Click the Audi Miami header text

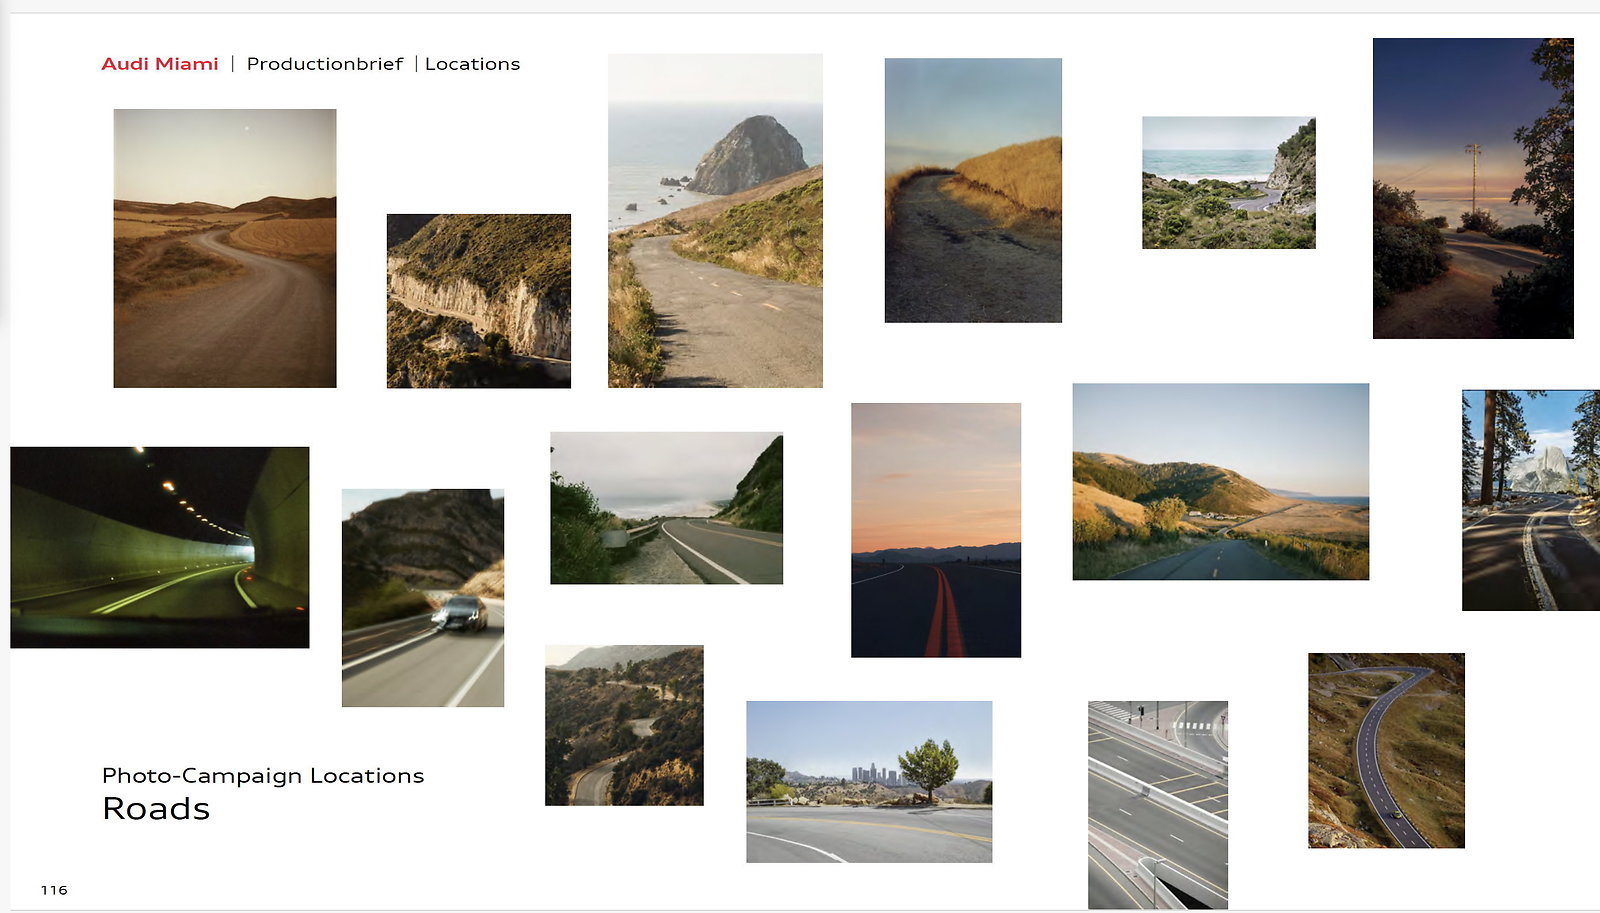pos(160,64)
